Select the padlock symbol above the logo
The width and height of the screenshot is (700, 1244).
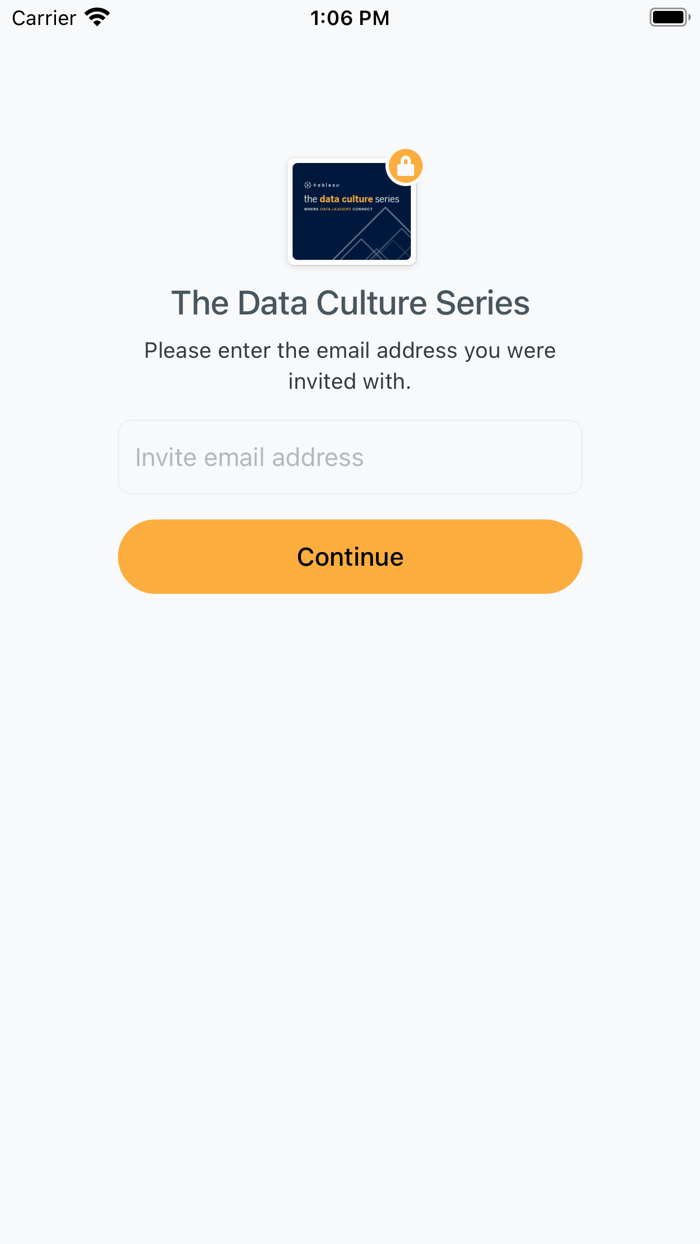coord(404,165)
